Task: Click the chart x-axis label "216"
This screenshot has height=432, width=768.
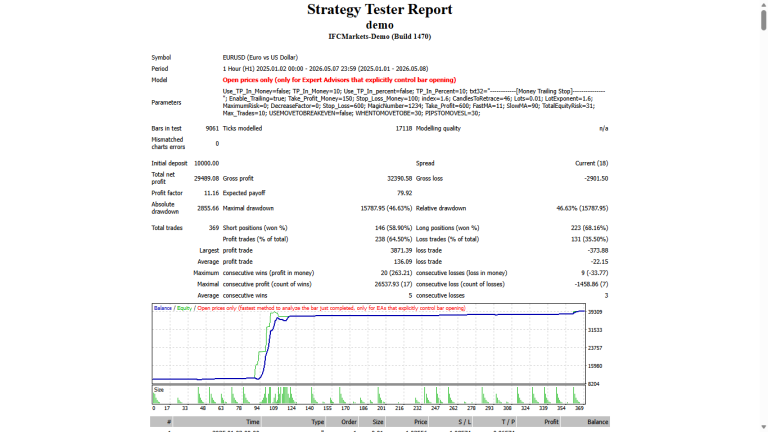Action: click(x=400, y=408)
